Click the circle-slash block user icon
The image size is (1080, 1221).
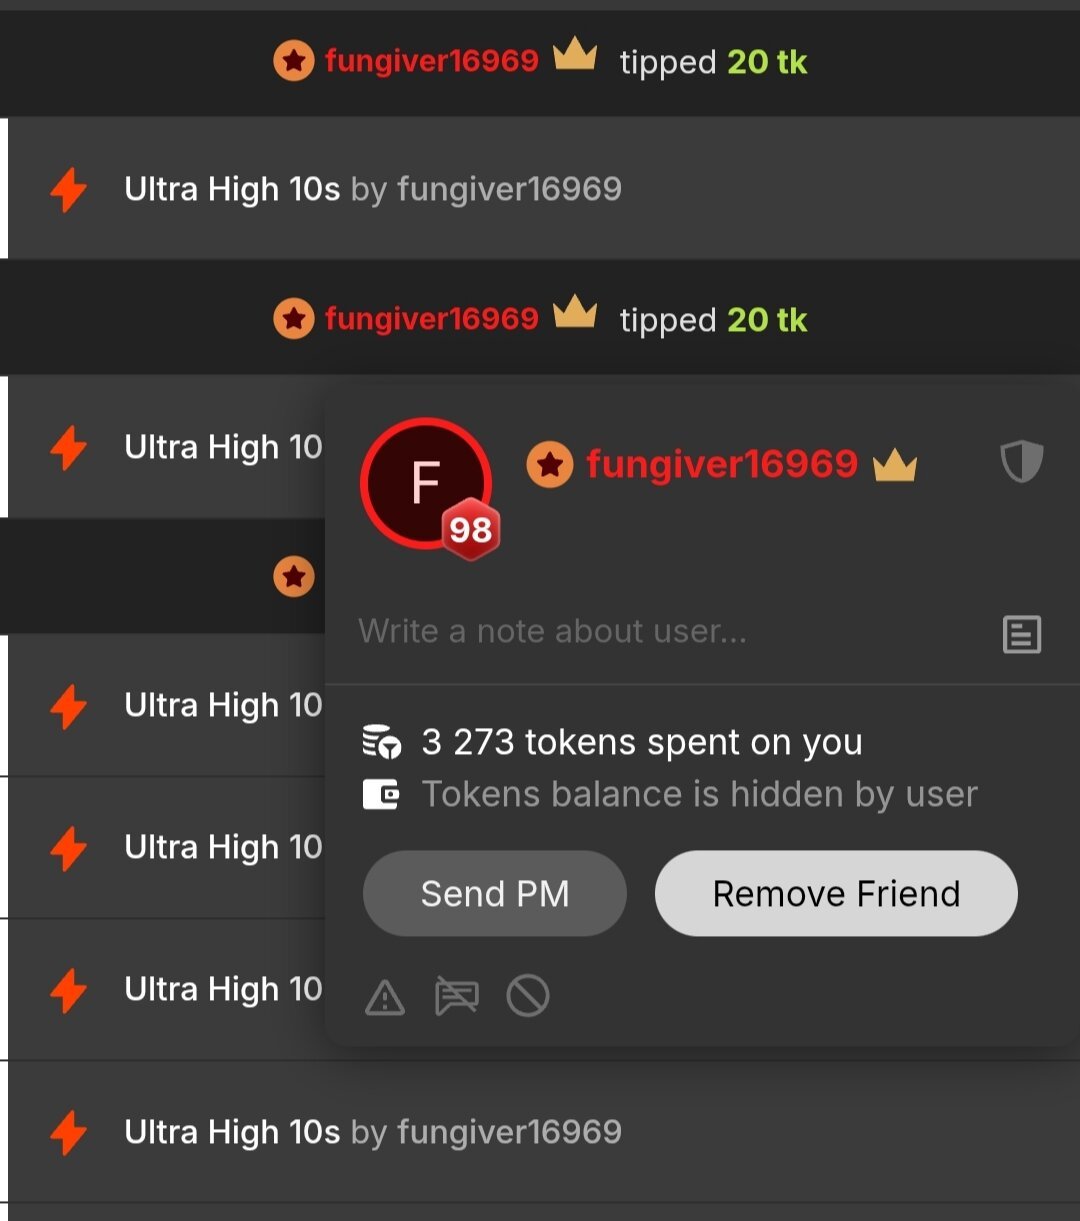[527, 997]
